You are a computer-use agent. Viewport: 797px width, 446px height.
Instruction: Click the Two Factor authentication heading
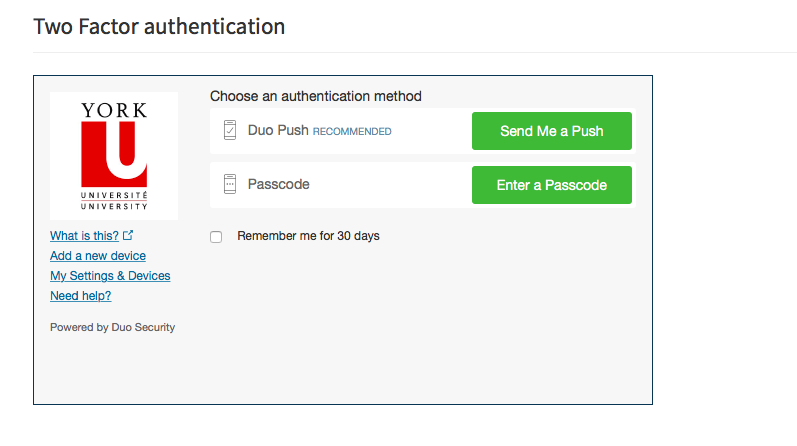click(159, 26)
